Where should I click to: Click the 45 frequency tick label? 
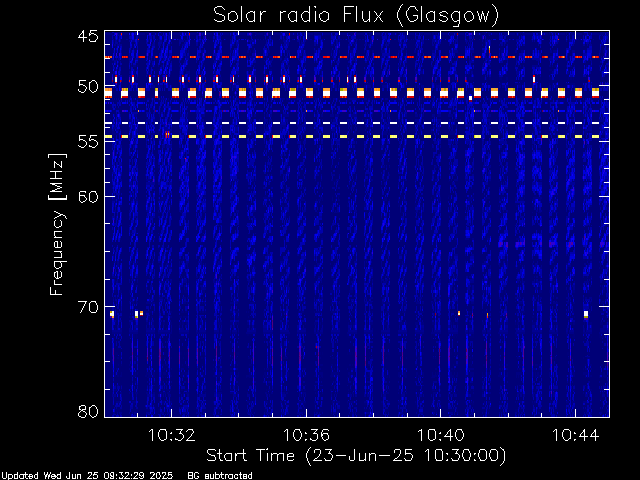click(x=88, y=36)
